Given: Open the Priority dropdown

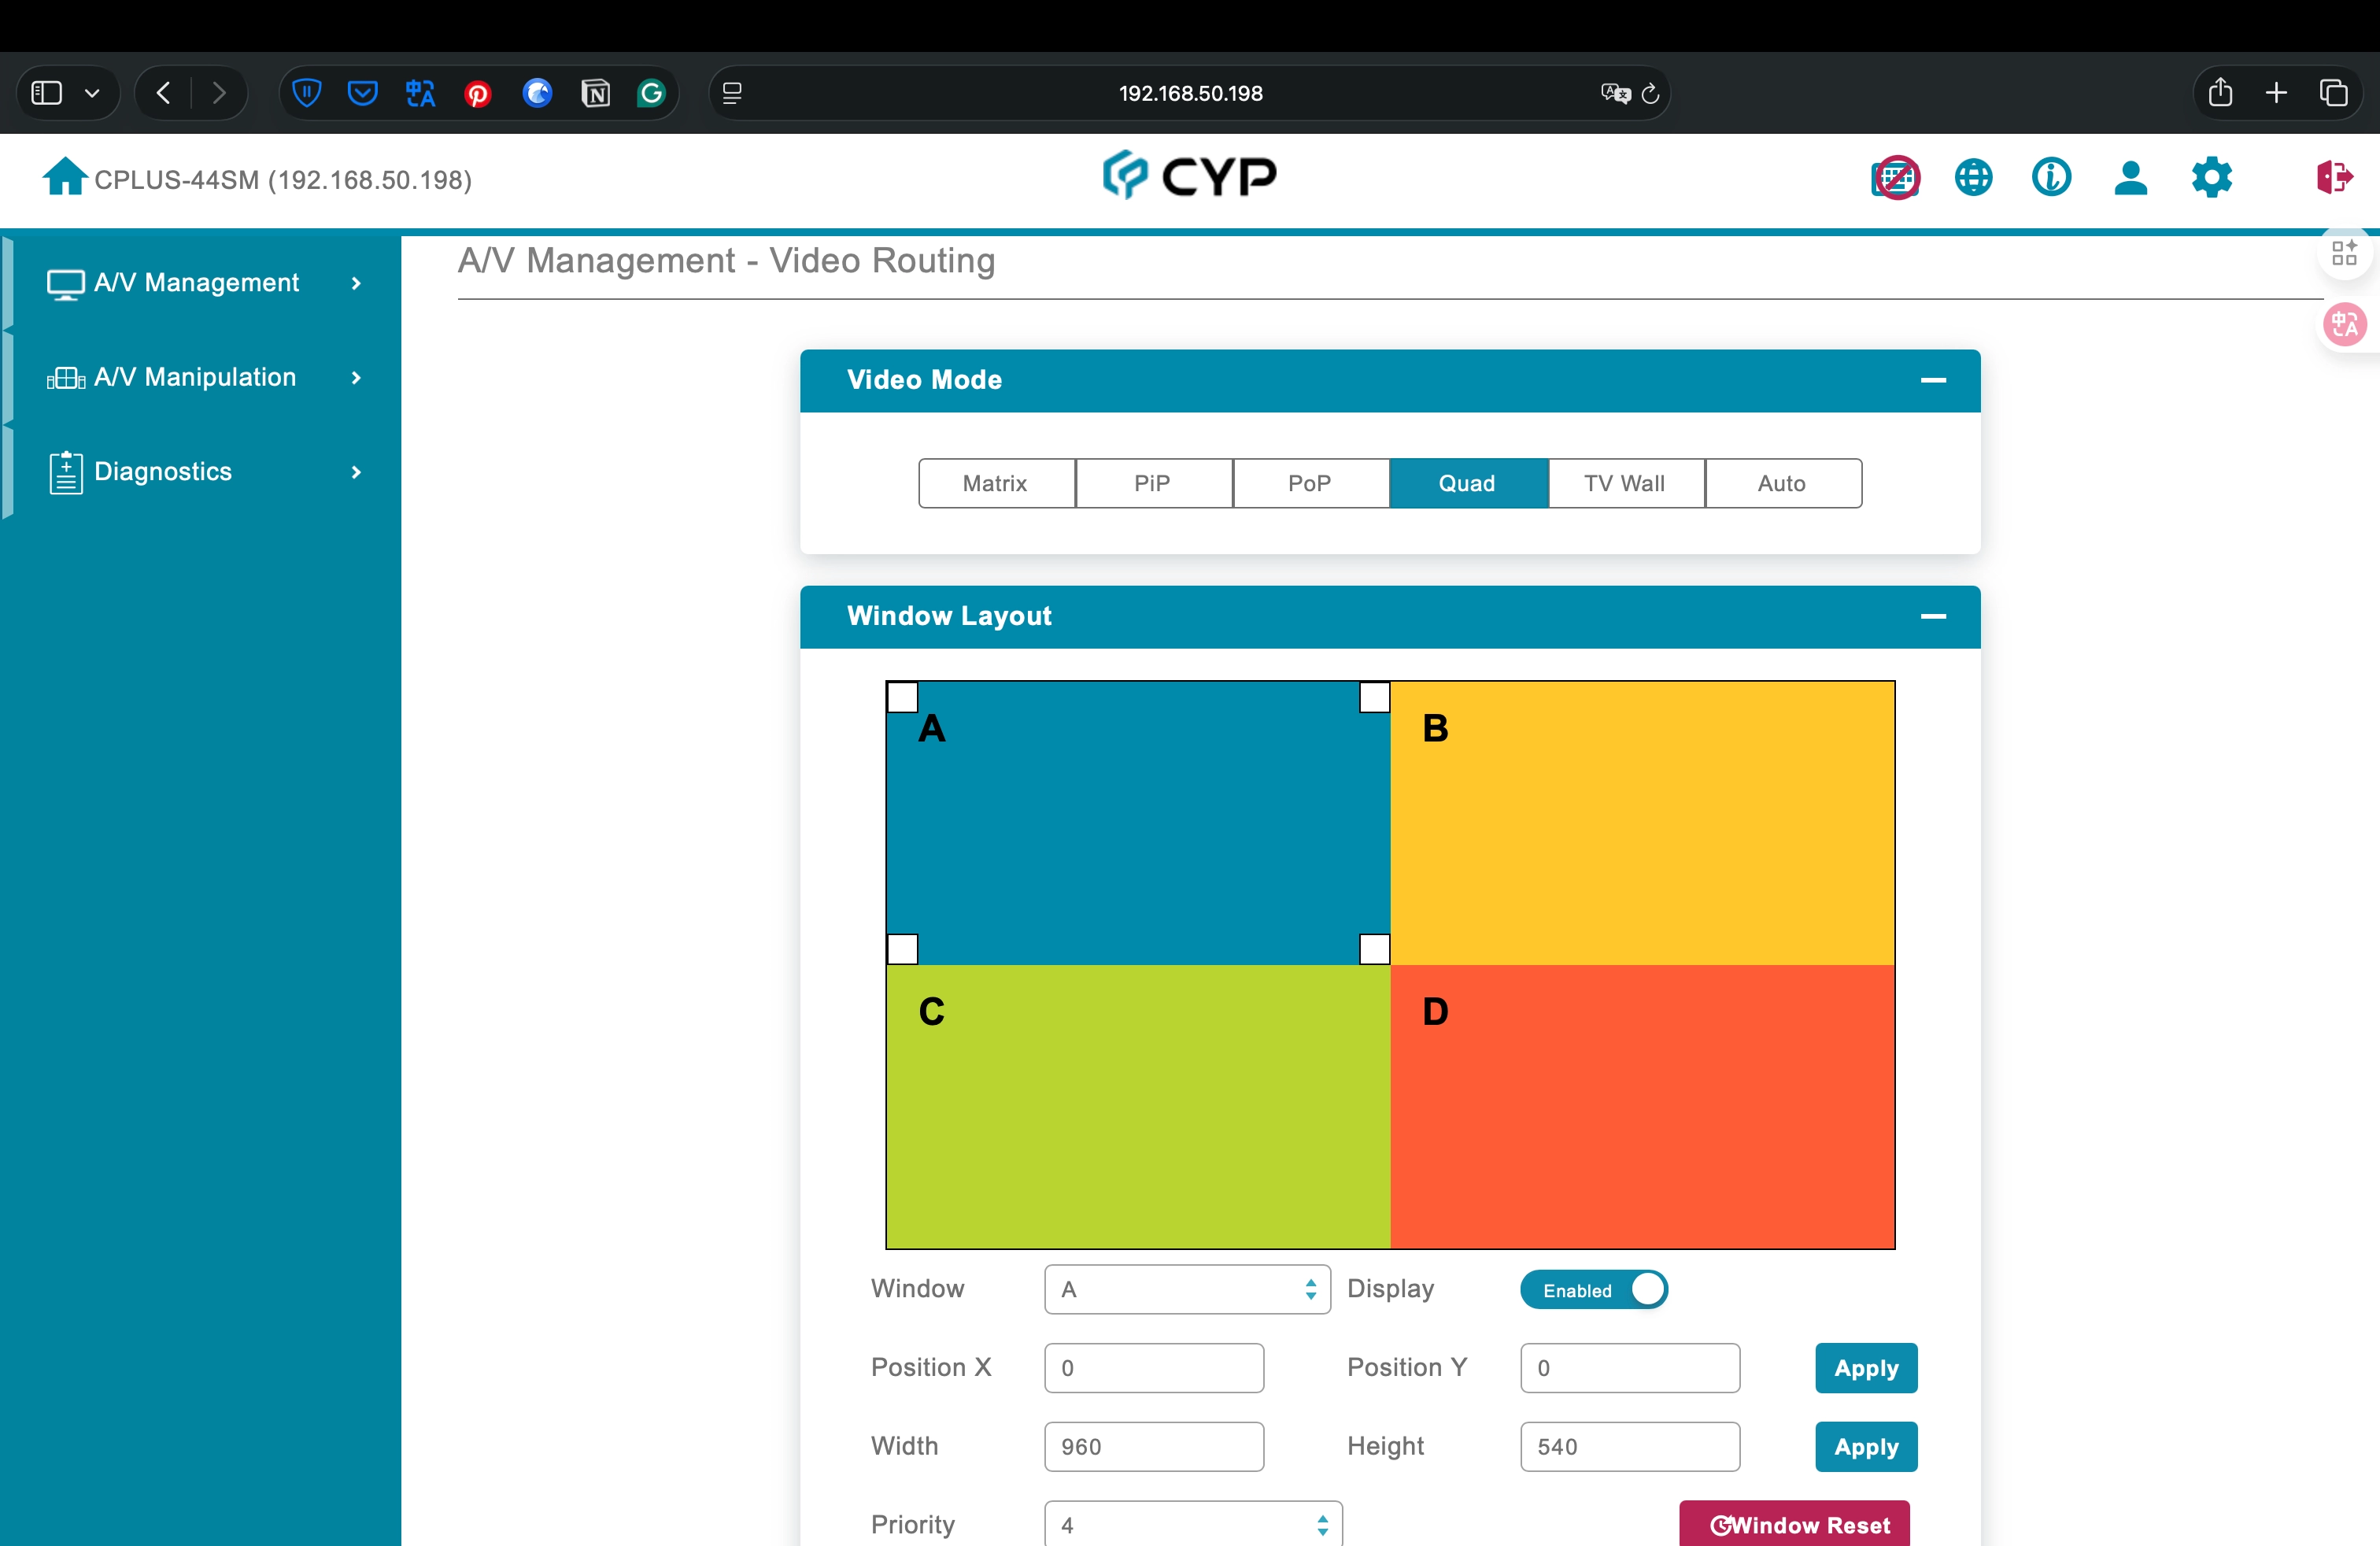Looking at the screenshot, I should point(1193,1525).
